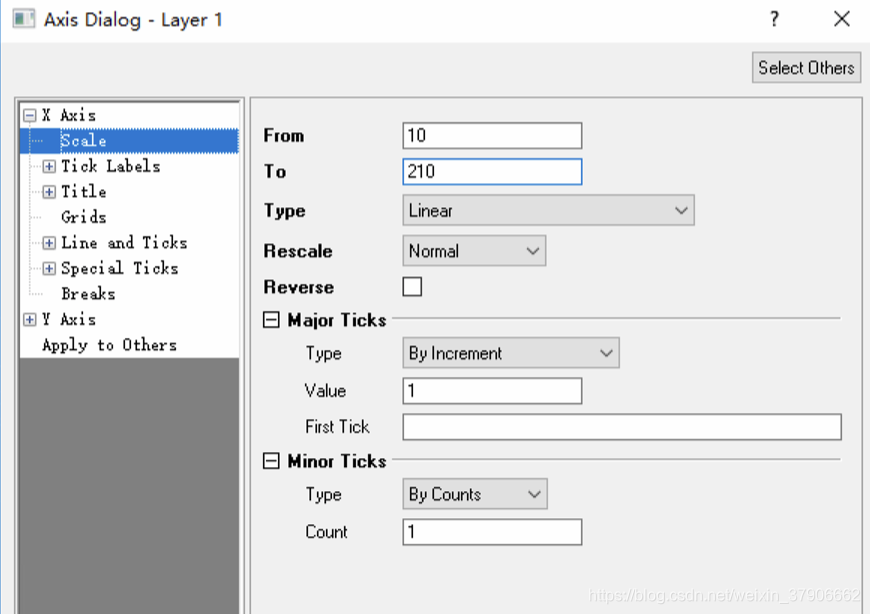Click the Minor Ticks Count field
Screen dimensions: 870x614
(x=492, y=532)
